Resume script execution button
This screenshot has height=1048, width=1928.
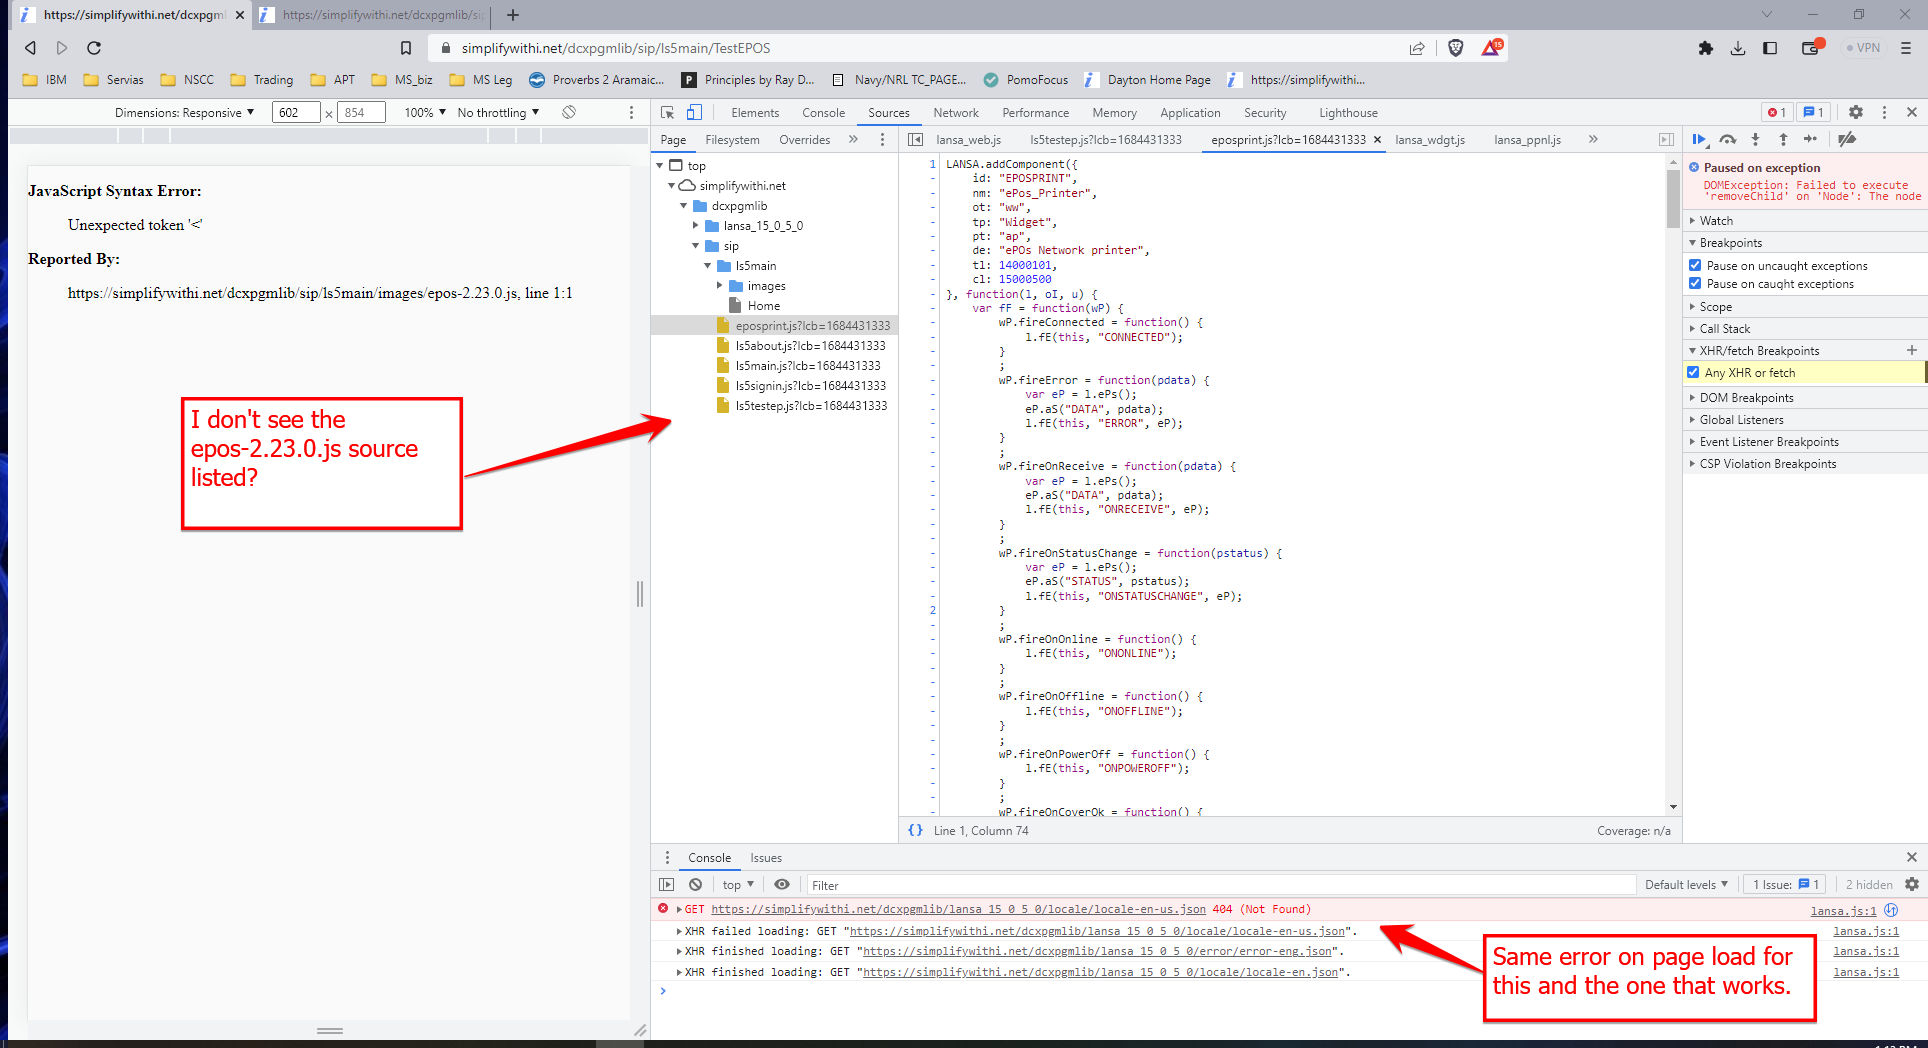pos(1699,140)
